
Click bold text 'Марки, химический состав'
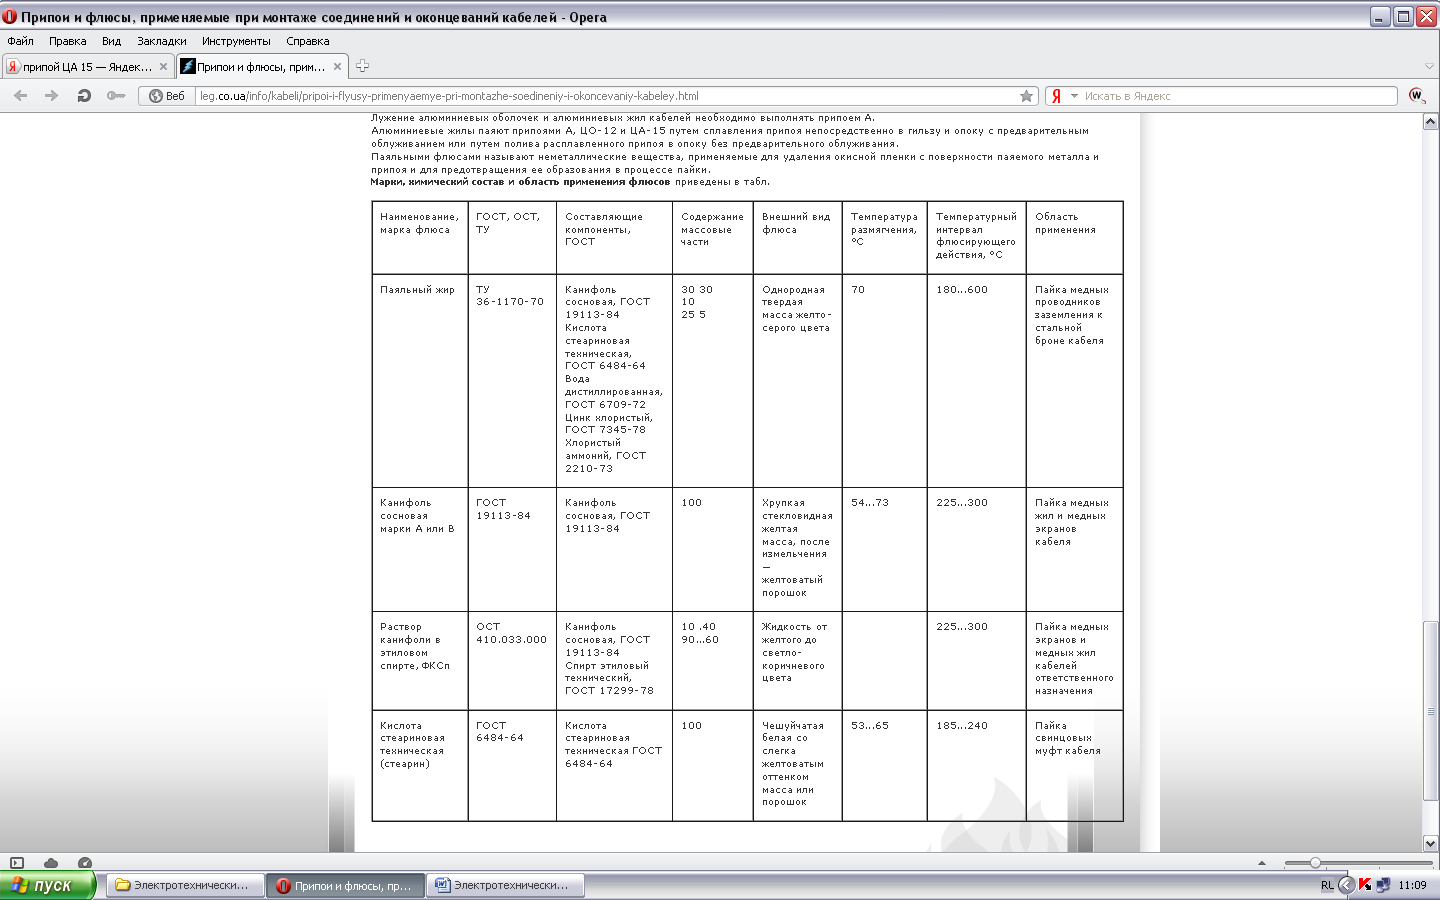437,182
